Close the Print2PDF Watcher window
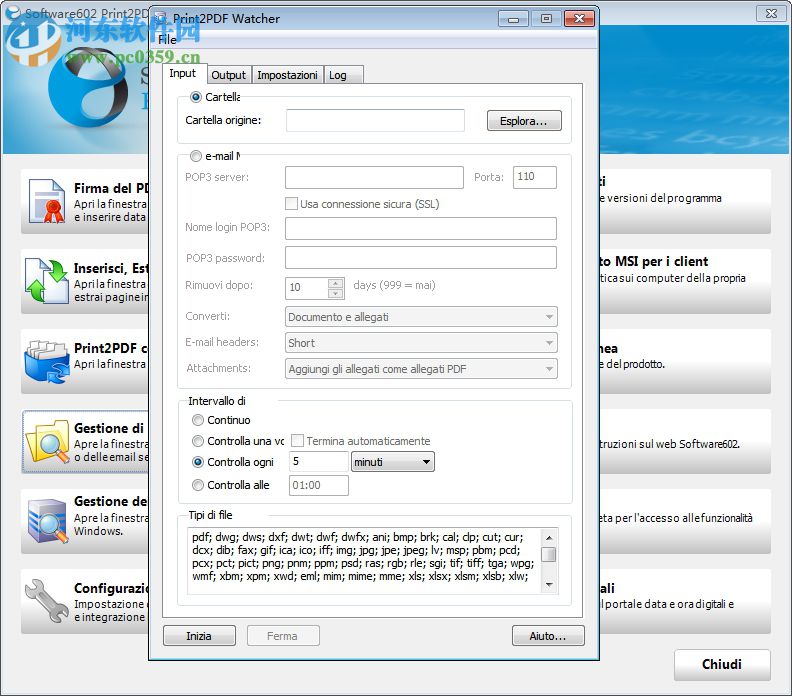This screenshot has height=696, width=792. click(x=579, y=19)
